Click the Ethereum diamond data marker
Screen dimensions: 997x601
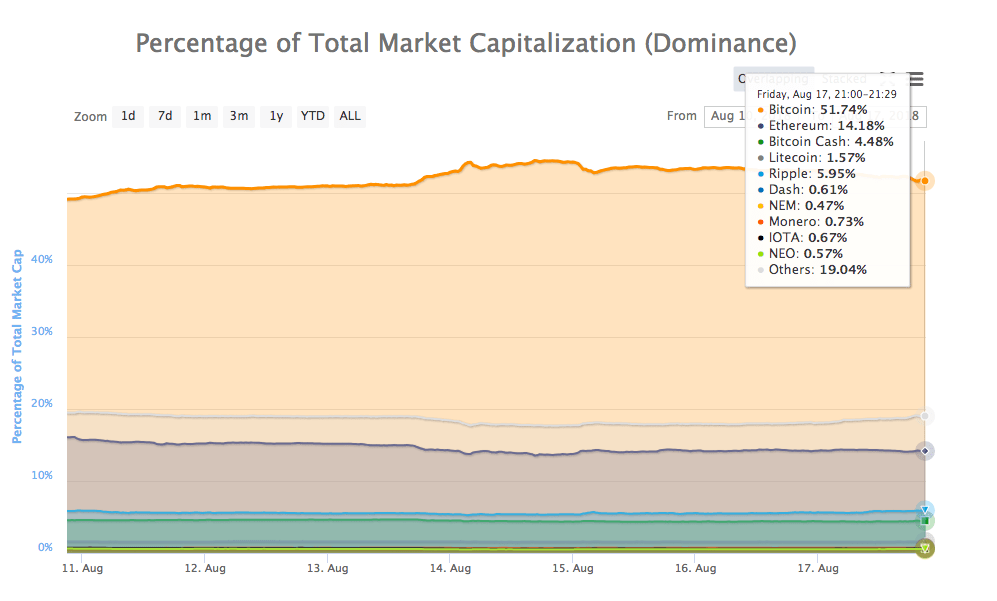click(926, 451)
